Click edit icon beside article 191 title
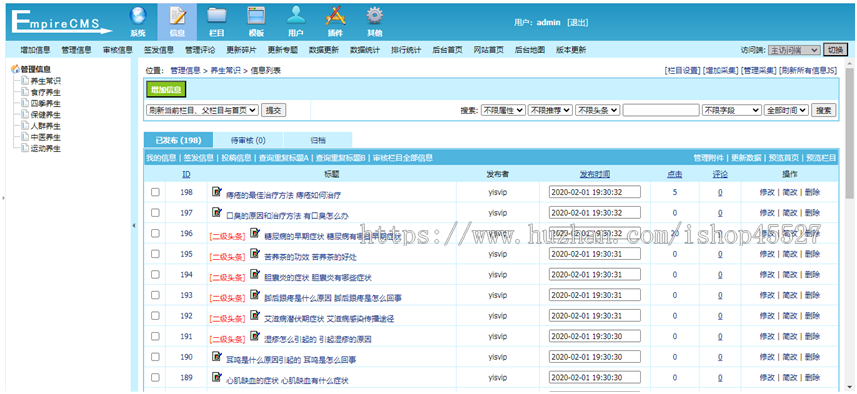This screenshot has height=394, width=857. (x=255, y=336)
